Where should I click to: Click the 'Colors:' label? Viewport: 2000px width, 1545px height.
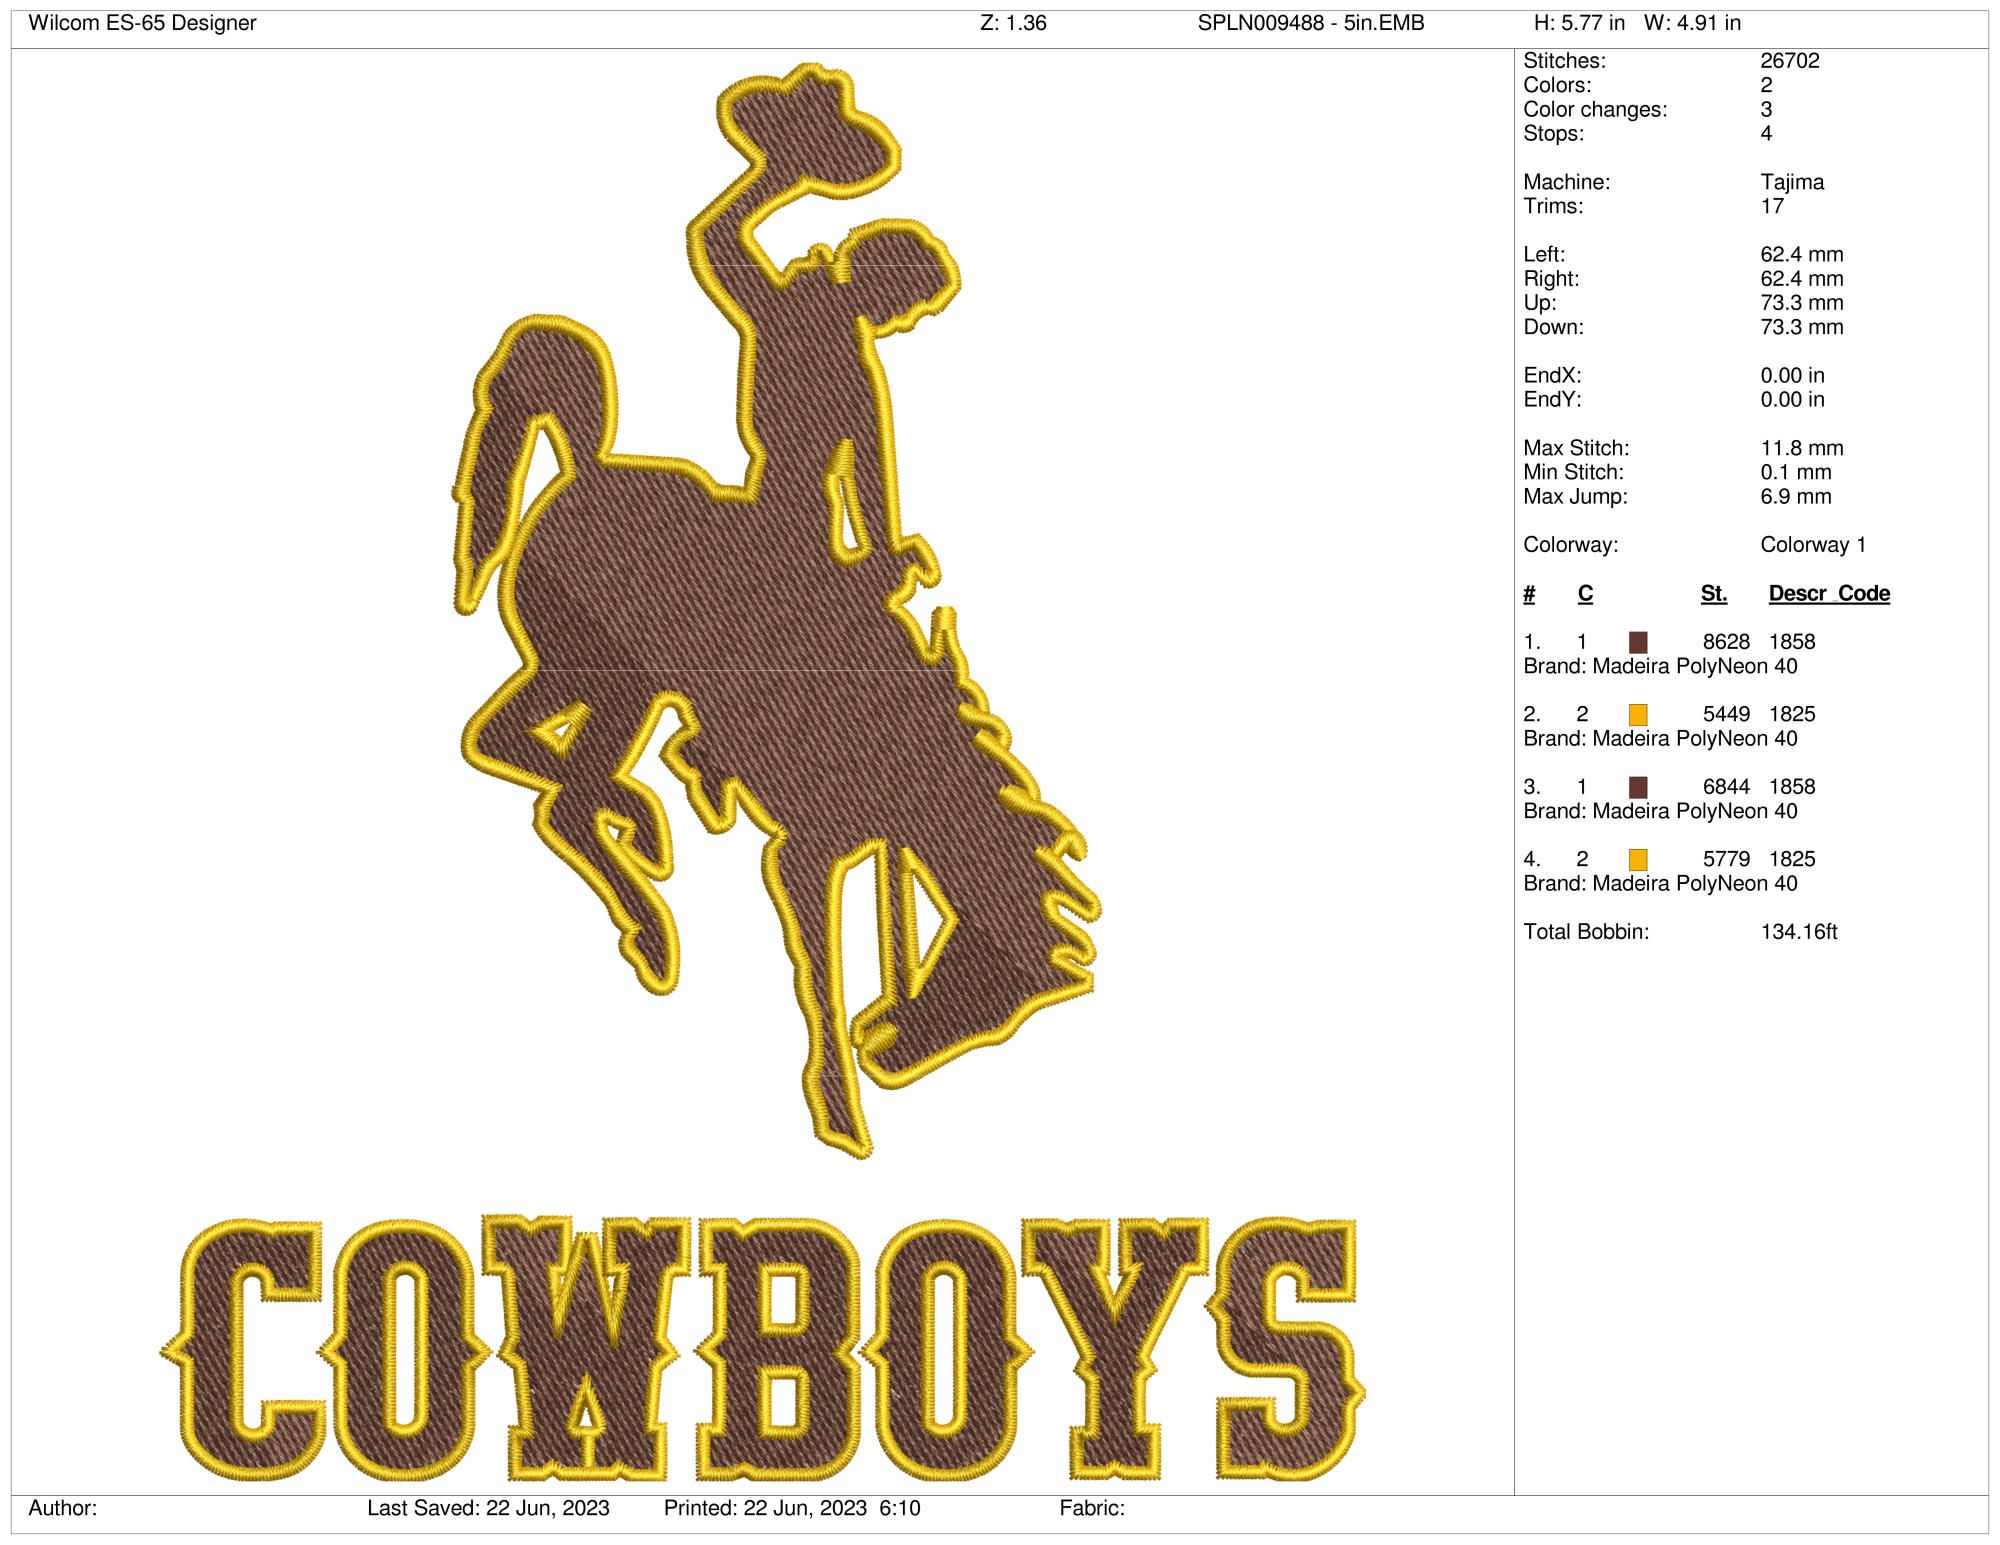(1557, 85)
